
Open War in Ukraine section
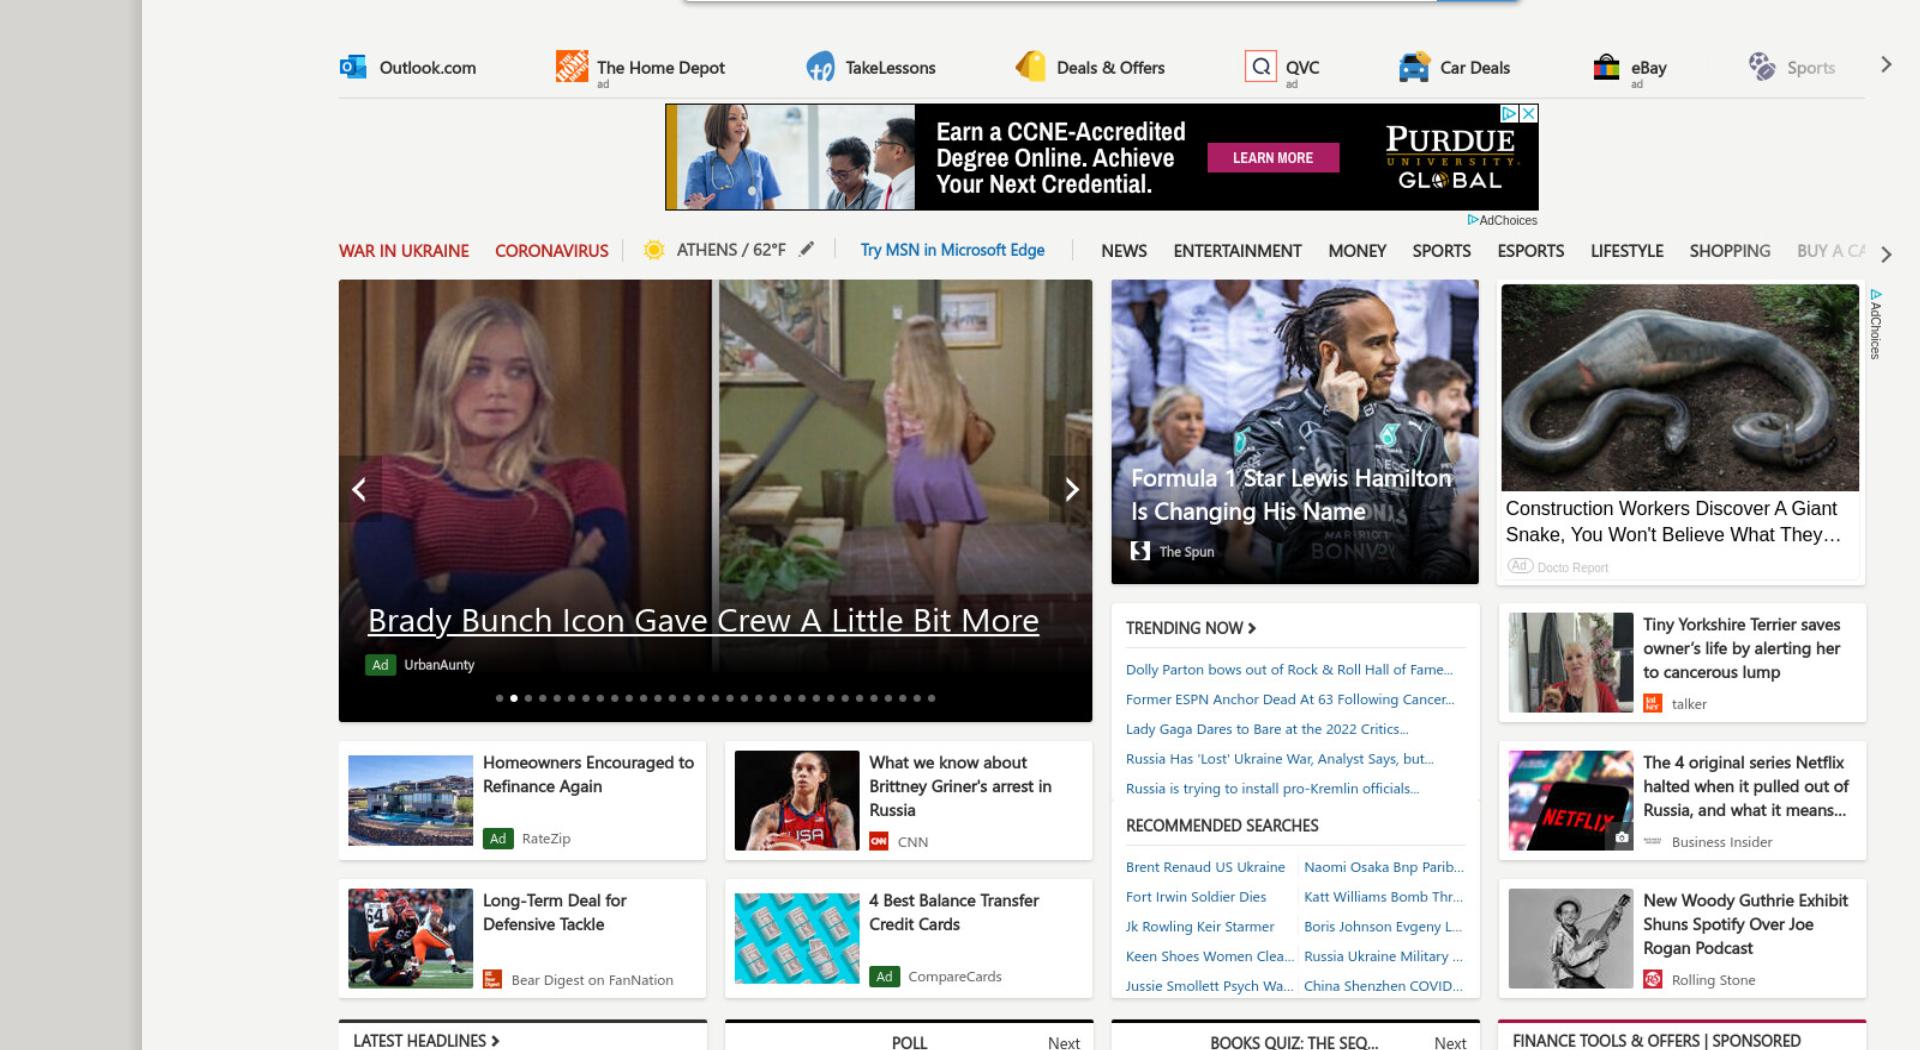404,251
